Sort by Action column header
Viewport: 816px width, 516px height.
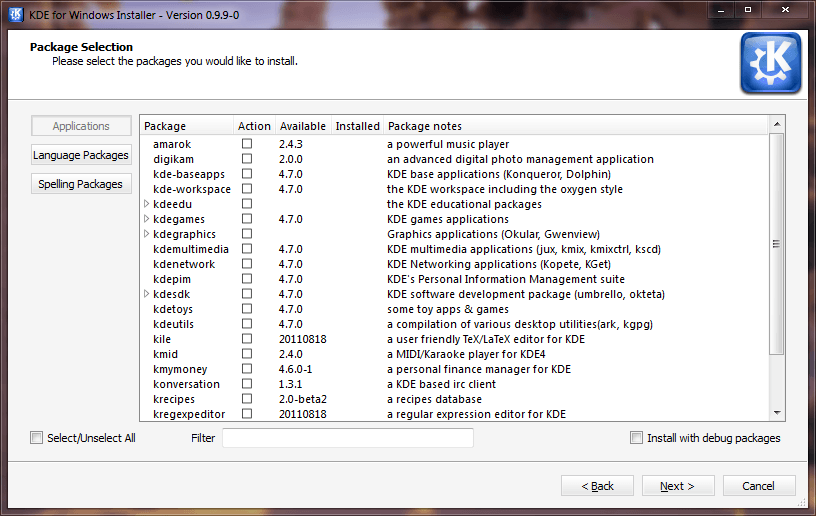pyautogui.click(x=254, y=126)
